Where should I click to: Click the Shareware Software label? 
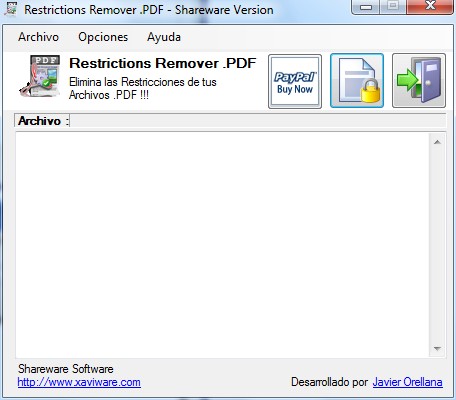[x=66, y=369]
